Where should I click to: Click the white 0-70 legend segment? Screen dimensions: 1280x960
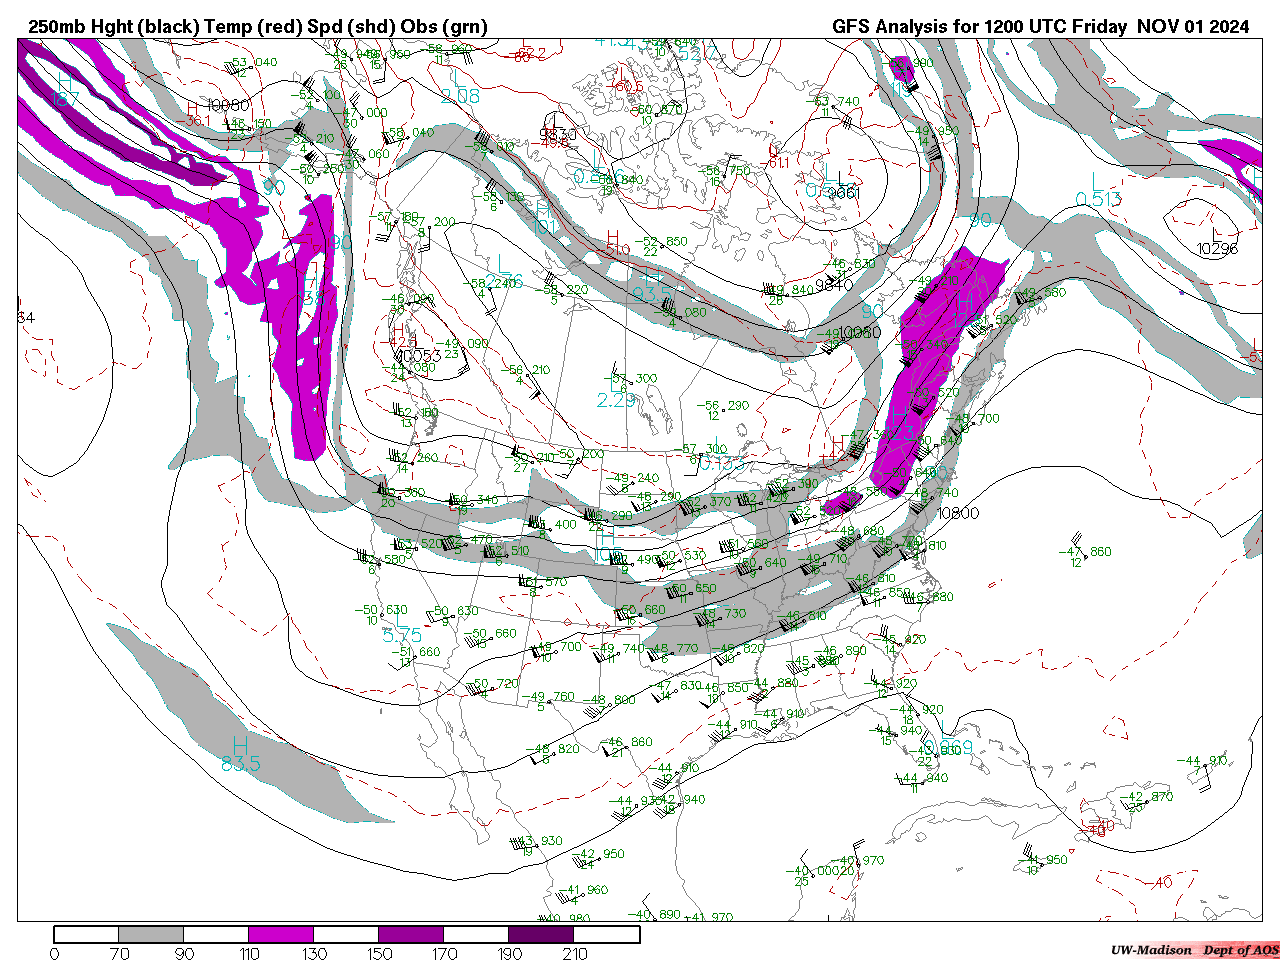(x=87, y=934)
